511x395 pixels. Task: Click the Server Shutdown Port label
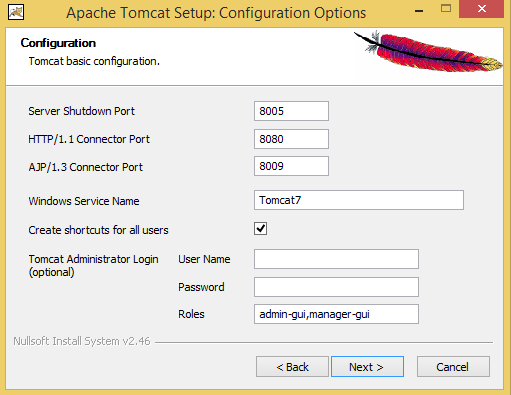(x=82, y=111)
